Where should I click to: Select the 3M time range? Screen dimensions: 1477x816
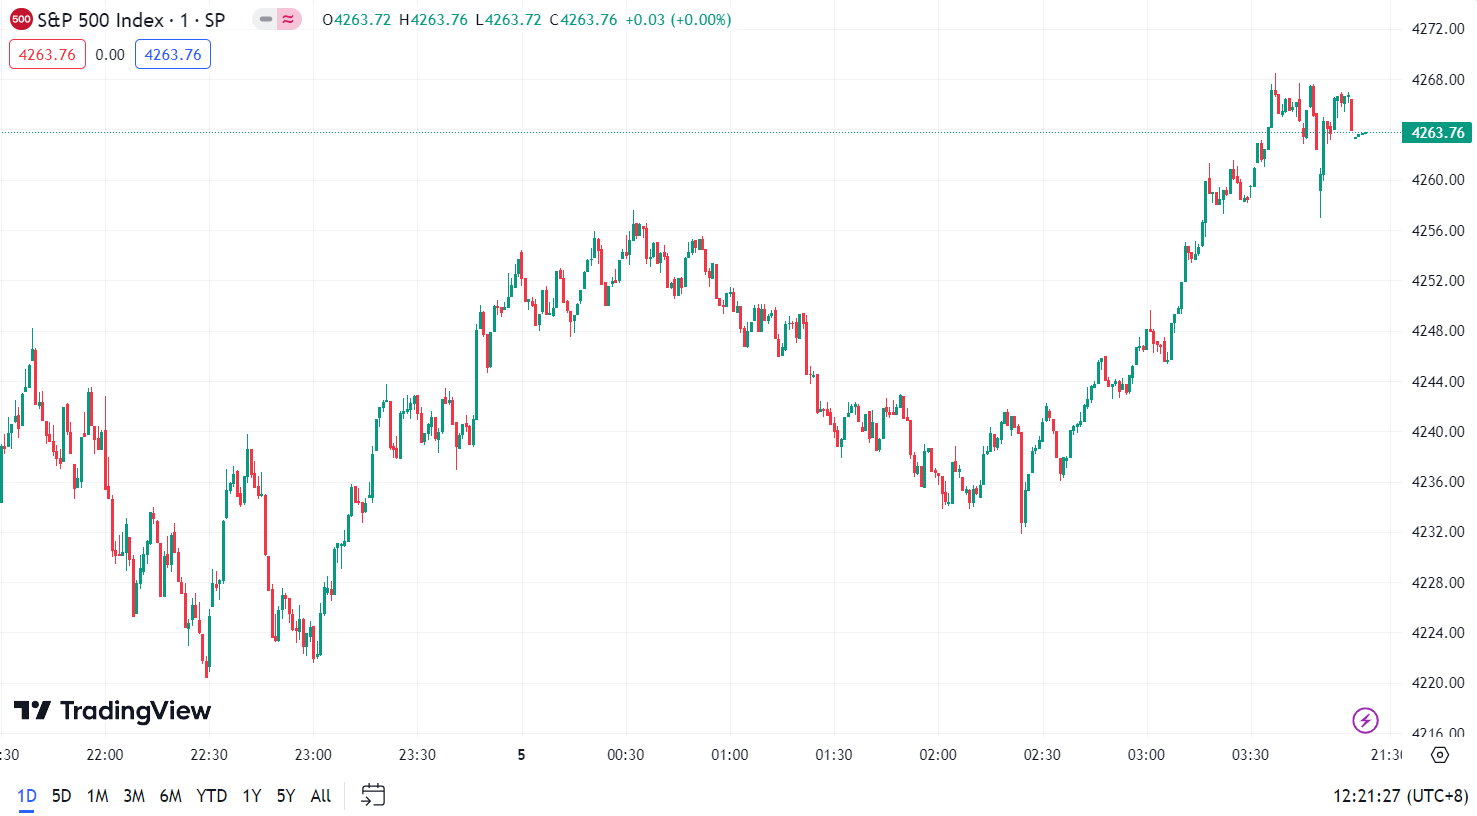[134, 796]
